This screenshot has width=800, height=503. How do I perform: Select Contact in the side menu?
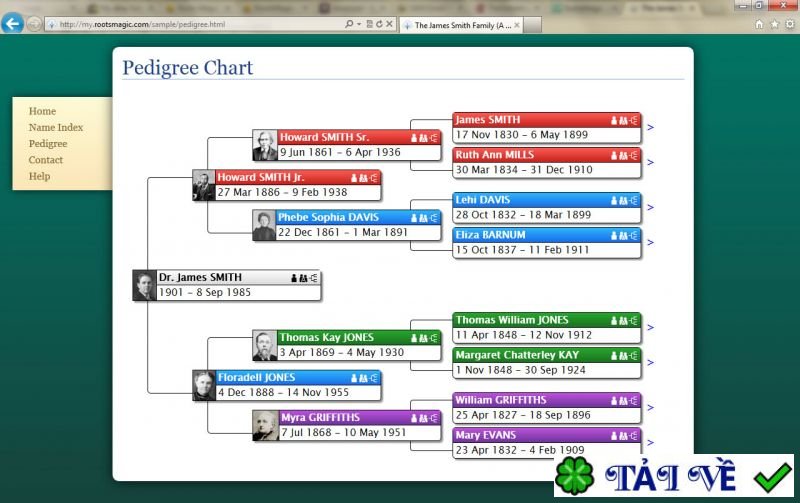pos(45,160)
